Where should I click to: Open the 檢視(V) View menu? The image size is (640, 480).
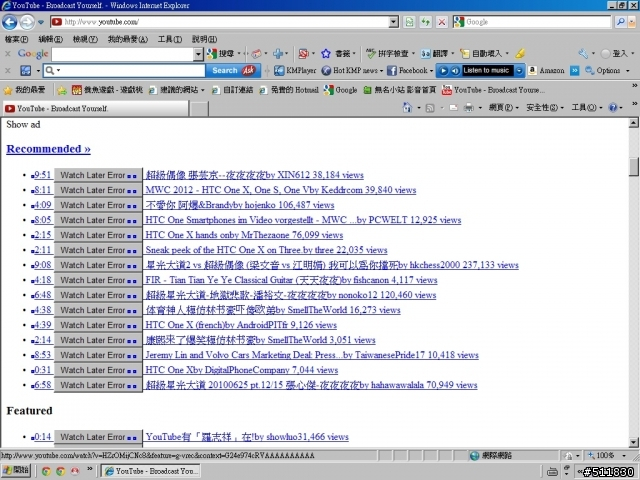pos(85,39)
